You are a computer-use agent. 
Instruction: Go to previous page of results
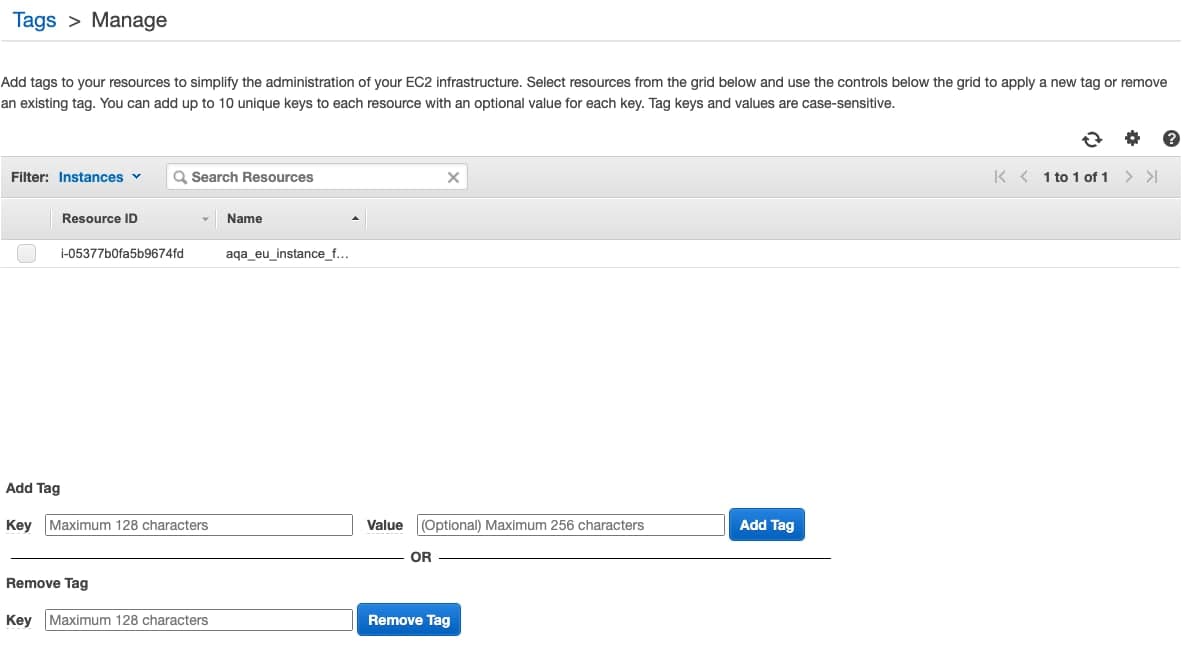pos(1023,177)
